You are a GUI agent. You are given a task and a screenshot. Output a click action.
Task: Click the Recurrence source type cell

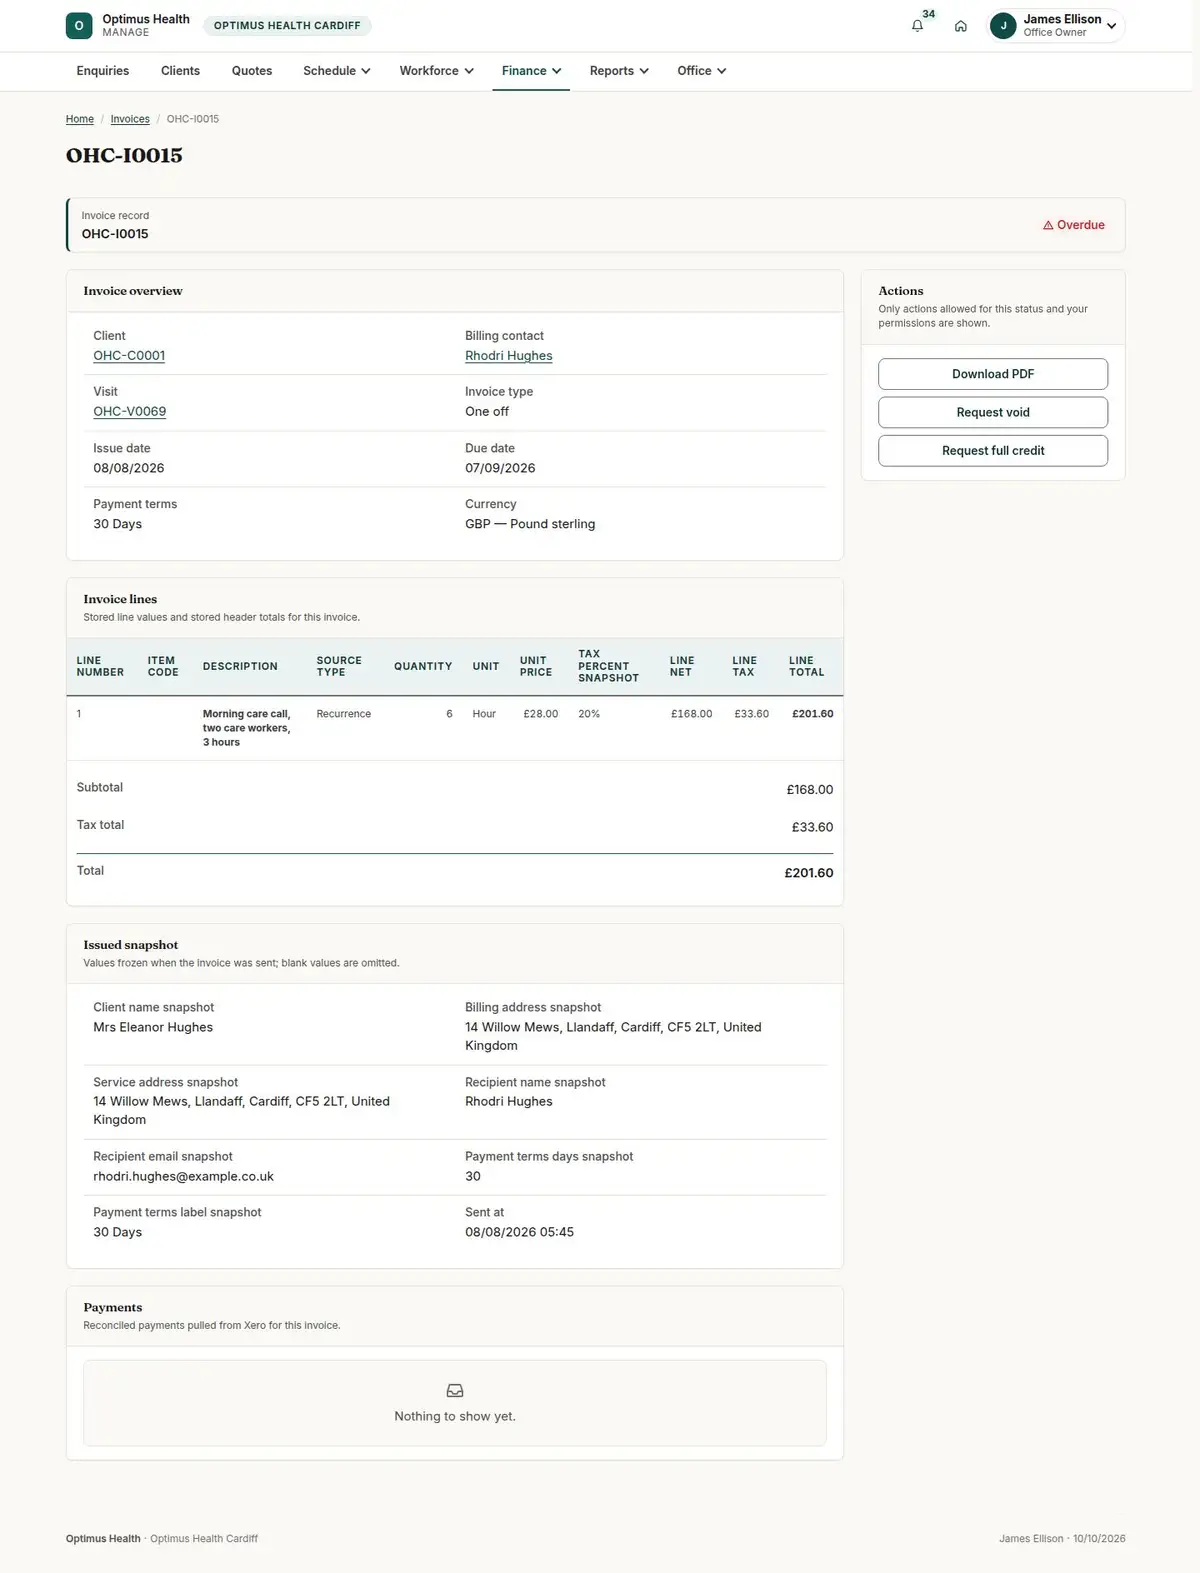coord(344,714)
